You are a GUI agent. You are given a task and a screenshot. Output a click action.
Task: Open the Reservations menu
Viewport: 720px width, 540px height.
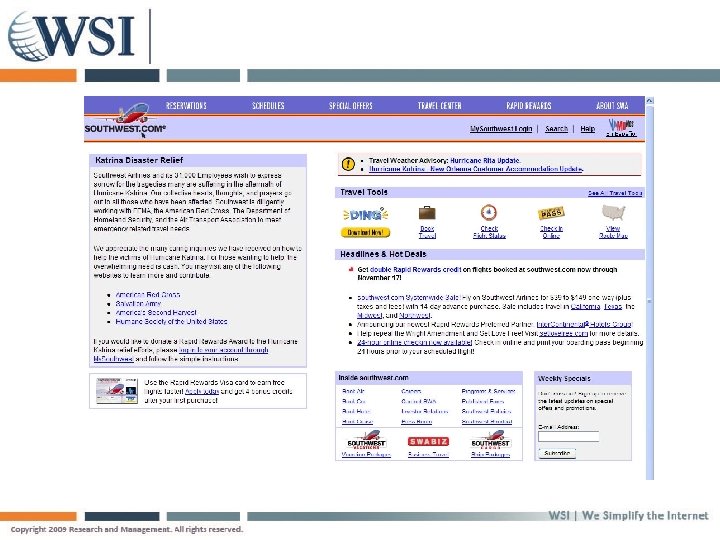pos(186,106)
